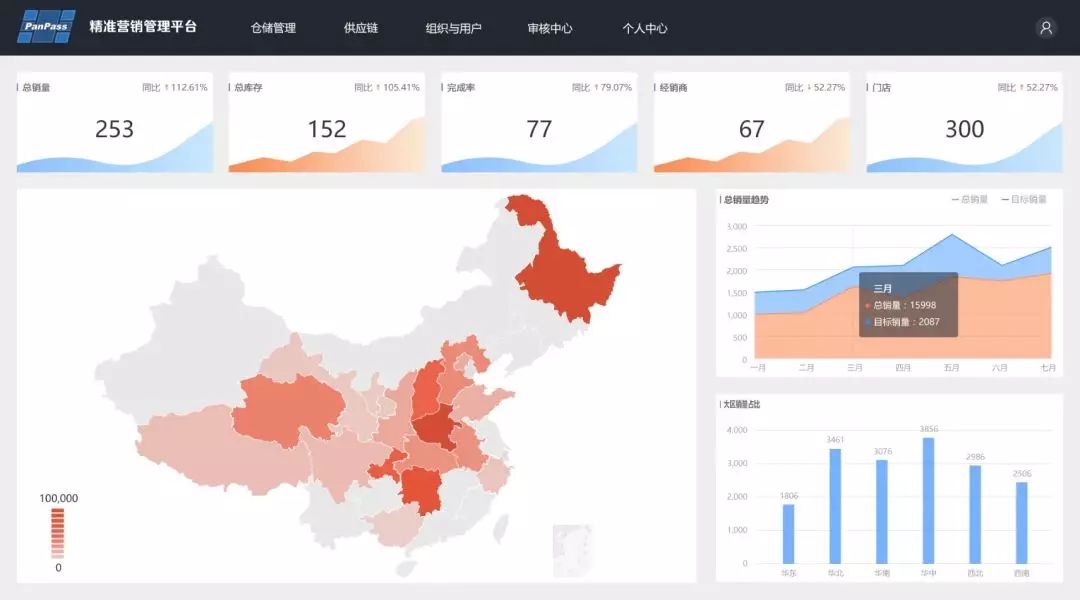Click the 西北 bar labeled 2986

[x=975, y=515]
